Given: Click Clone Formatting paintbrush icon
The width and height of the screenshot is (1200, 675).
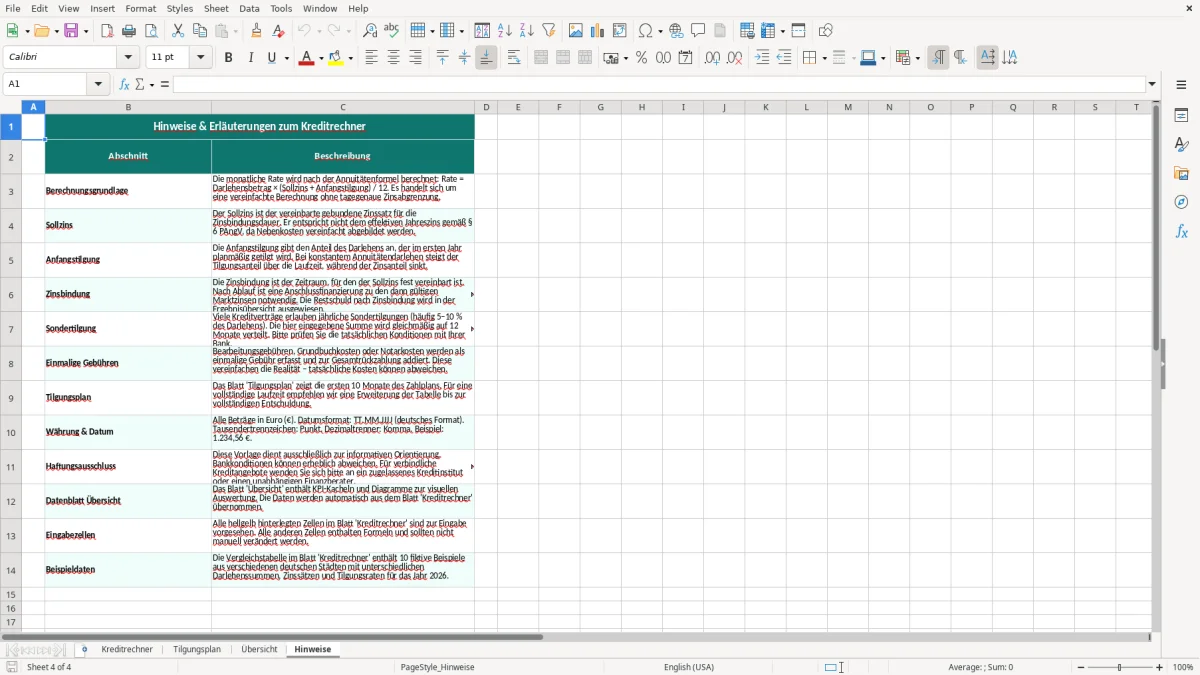Looking at the screenshot, I should click(x=256, y=31).
